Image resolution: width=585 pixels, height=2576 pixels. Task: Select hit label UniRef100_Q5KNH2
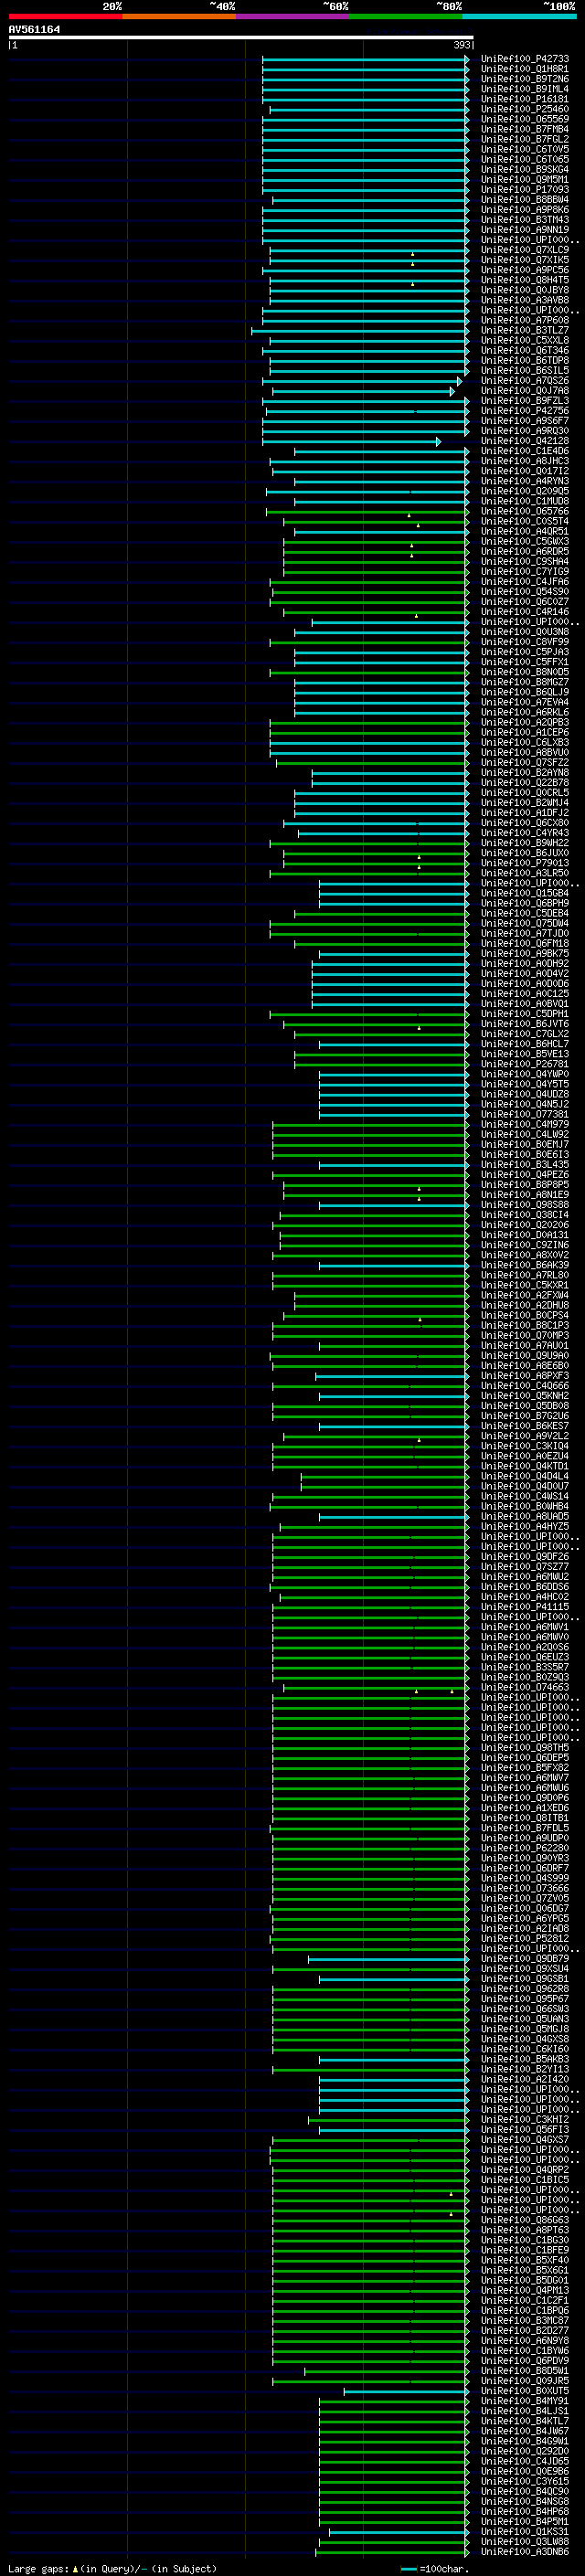[x=524, y=1396]
